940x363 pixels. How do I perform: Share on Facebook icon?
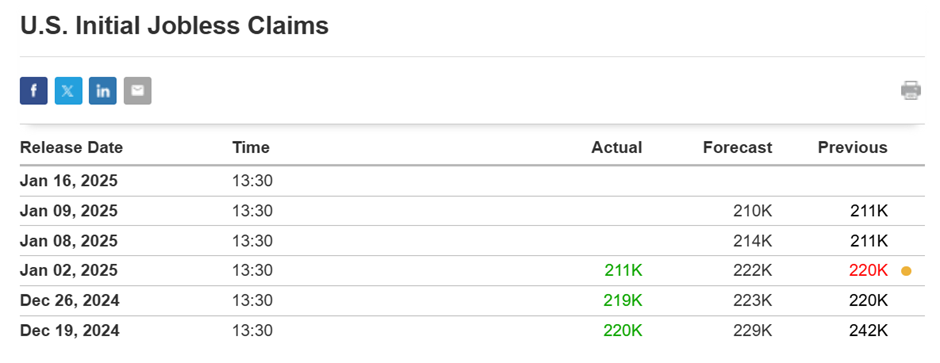click(34, 91)
